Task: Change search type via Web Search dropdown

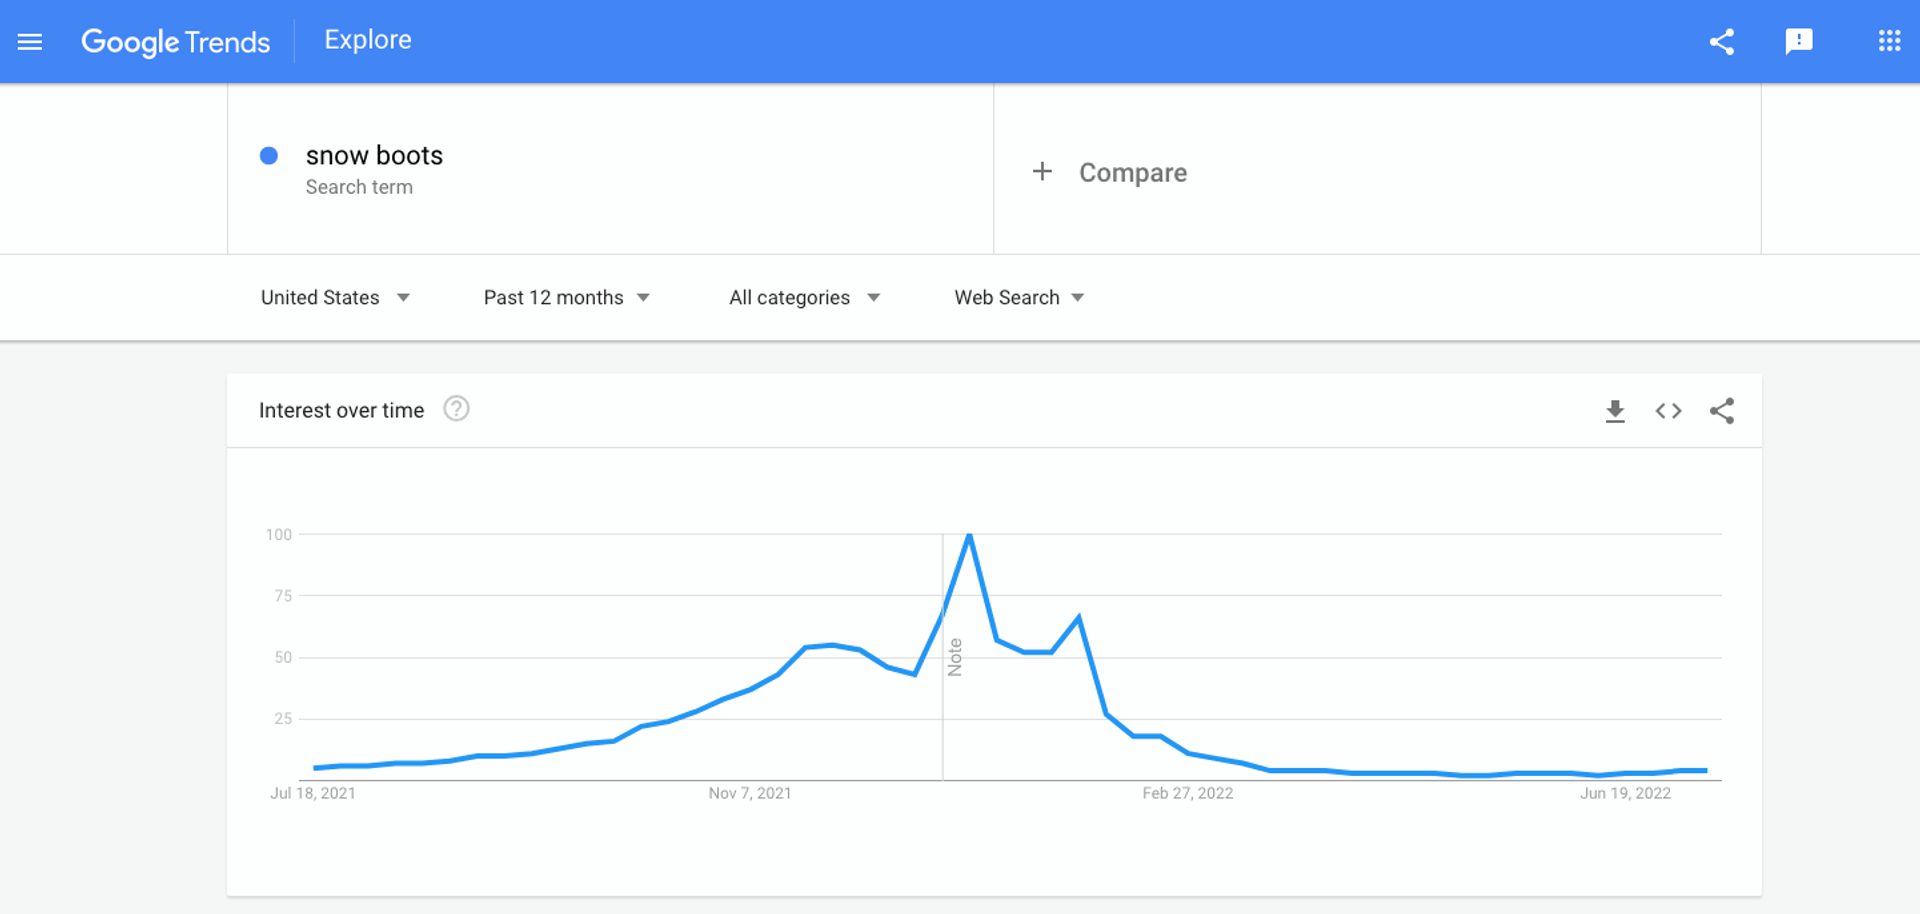Action: coord(1018,297)
